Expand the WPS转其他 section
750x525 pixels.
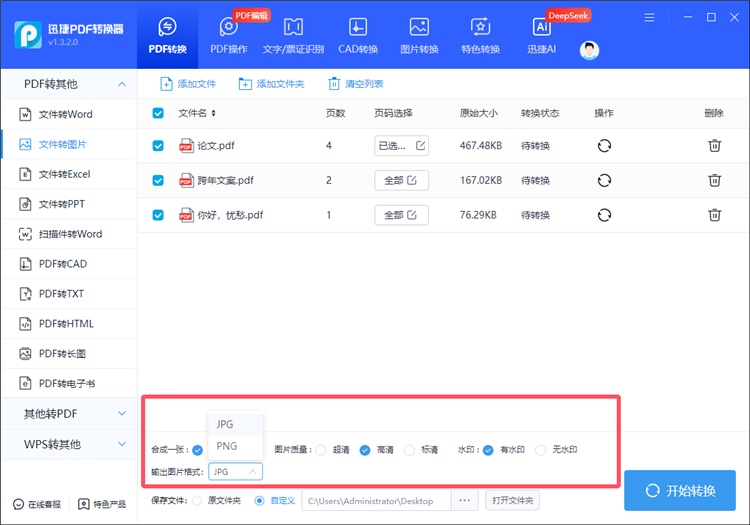tap(122, 444)
